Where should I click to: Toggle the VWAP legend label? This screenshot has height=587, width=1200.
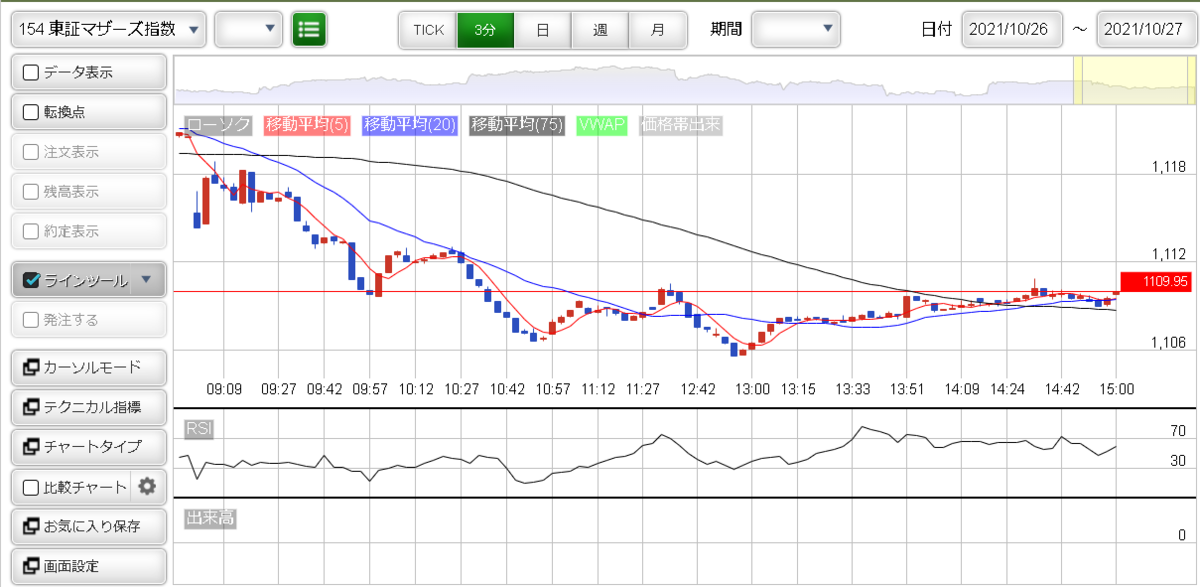click(601, 125)
